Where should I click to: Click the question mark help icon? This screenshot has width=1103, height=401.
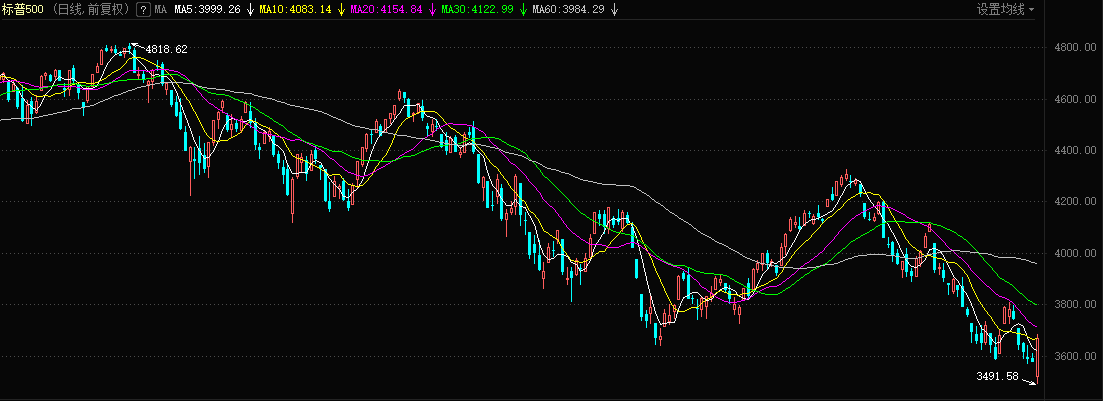tap(143, 10)
